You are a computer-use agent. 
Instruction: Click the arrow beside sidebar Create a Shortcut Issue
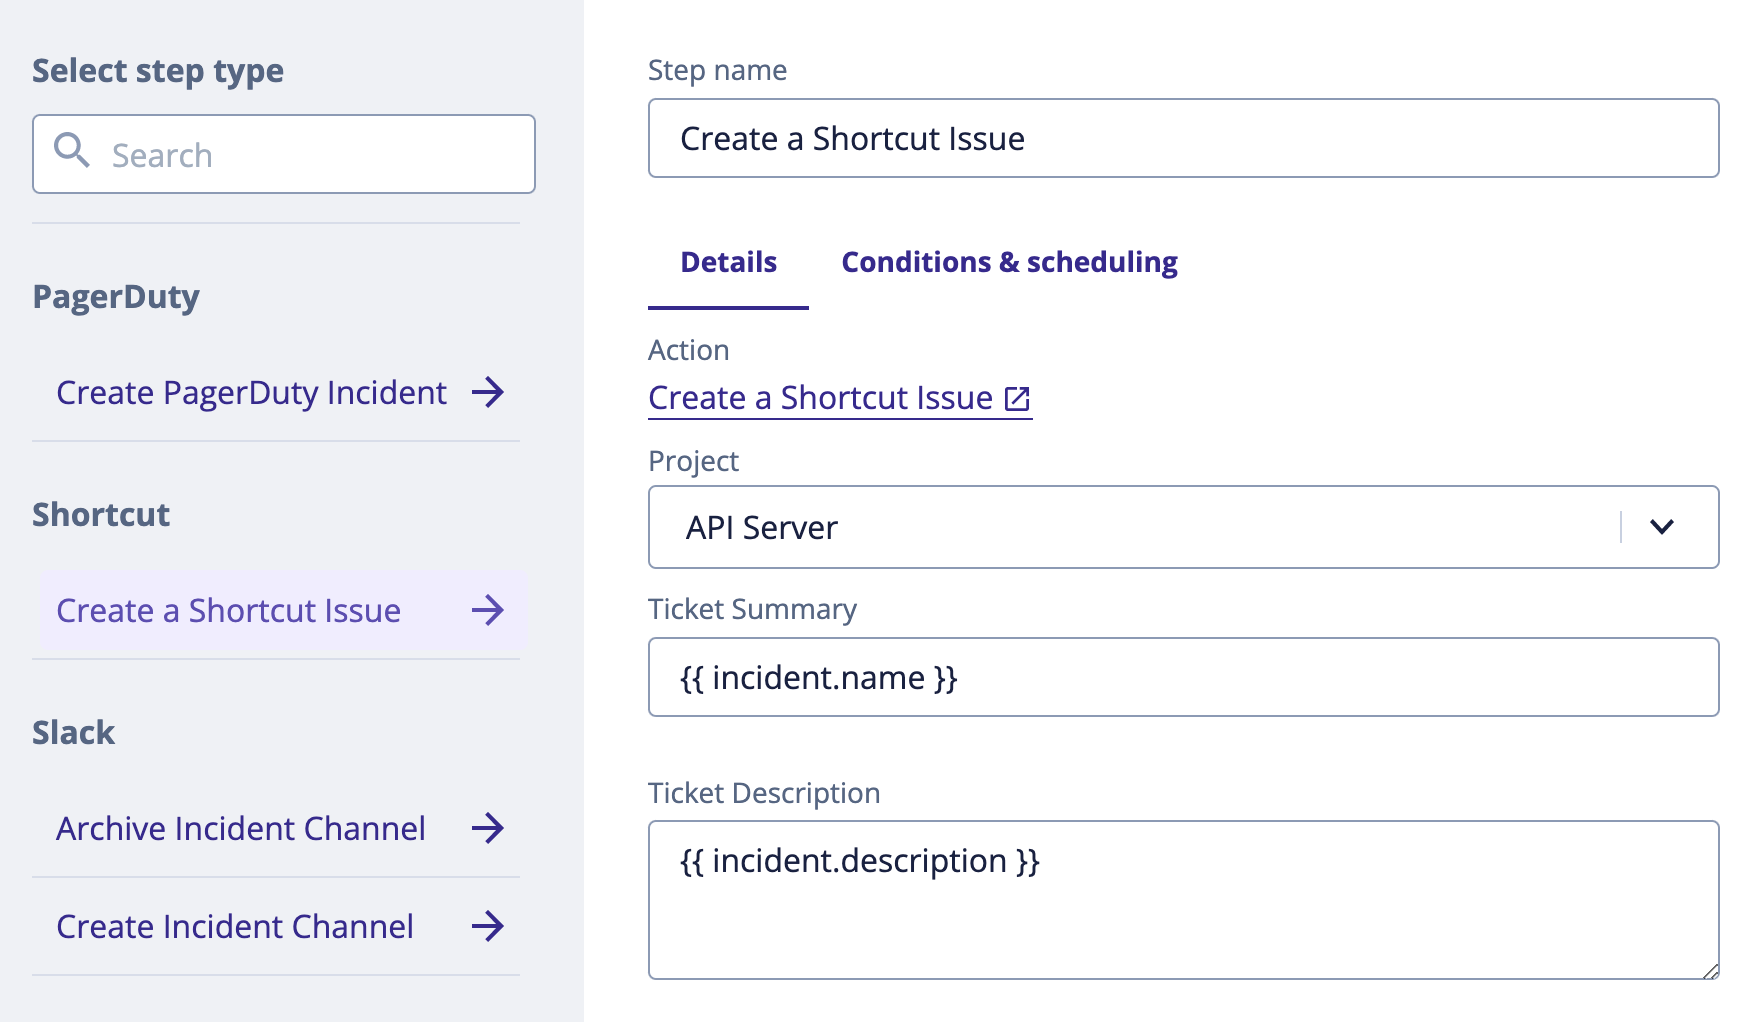coord(488,610)
